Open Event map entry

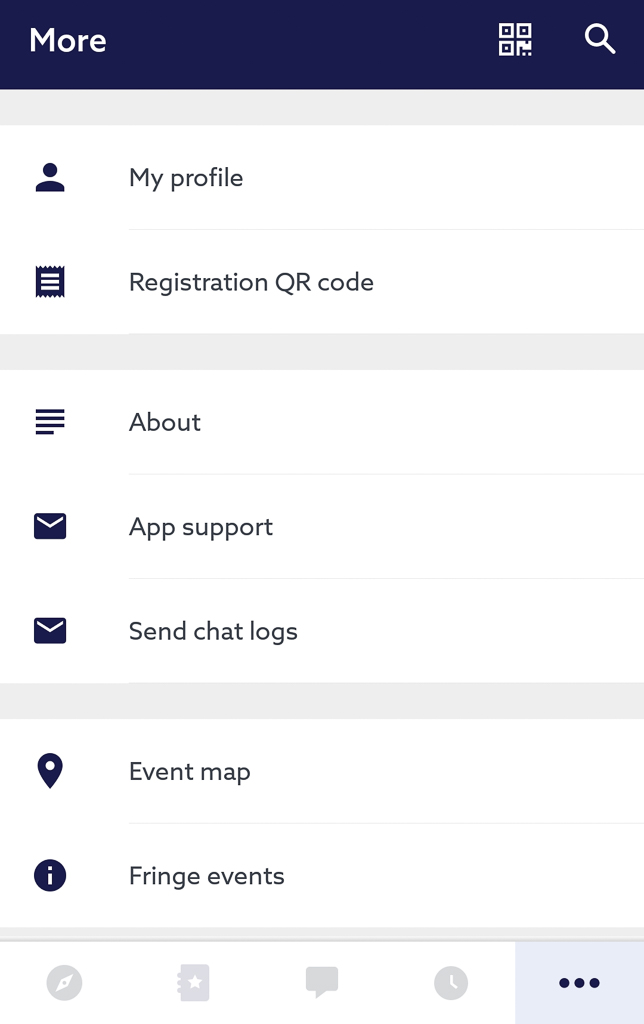[x=190, y=771]
